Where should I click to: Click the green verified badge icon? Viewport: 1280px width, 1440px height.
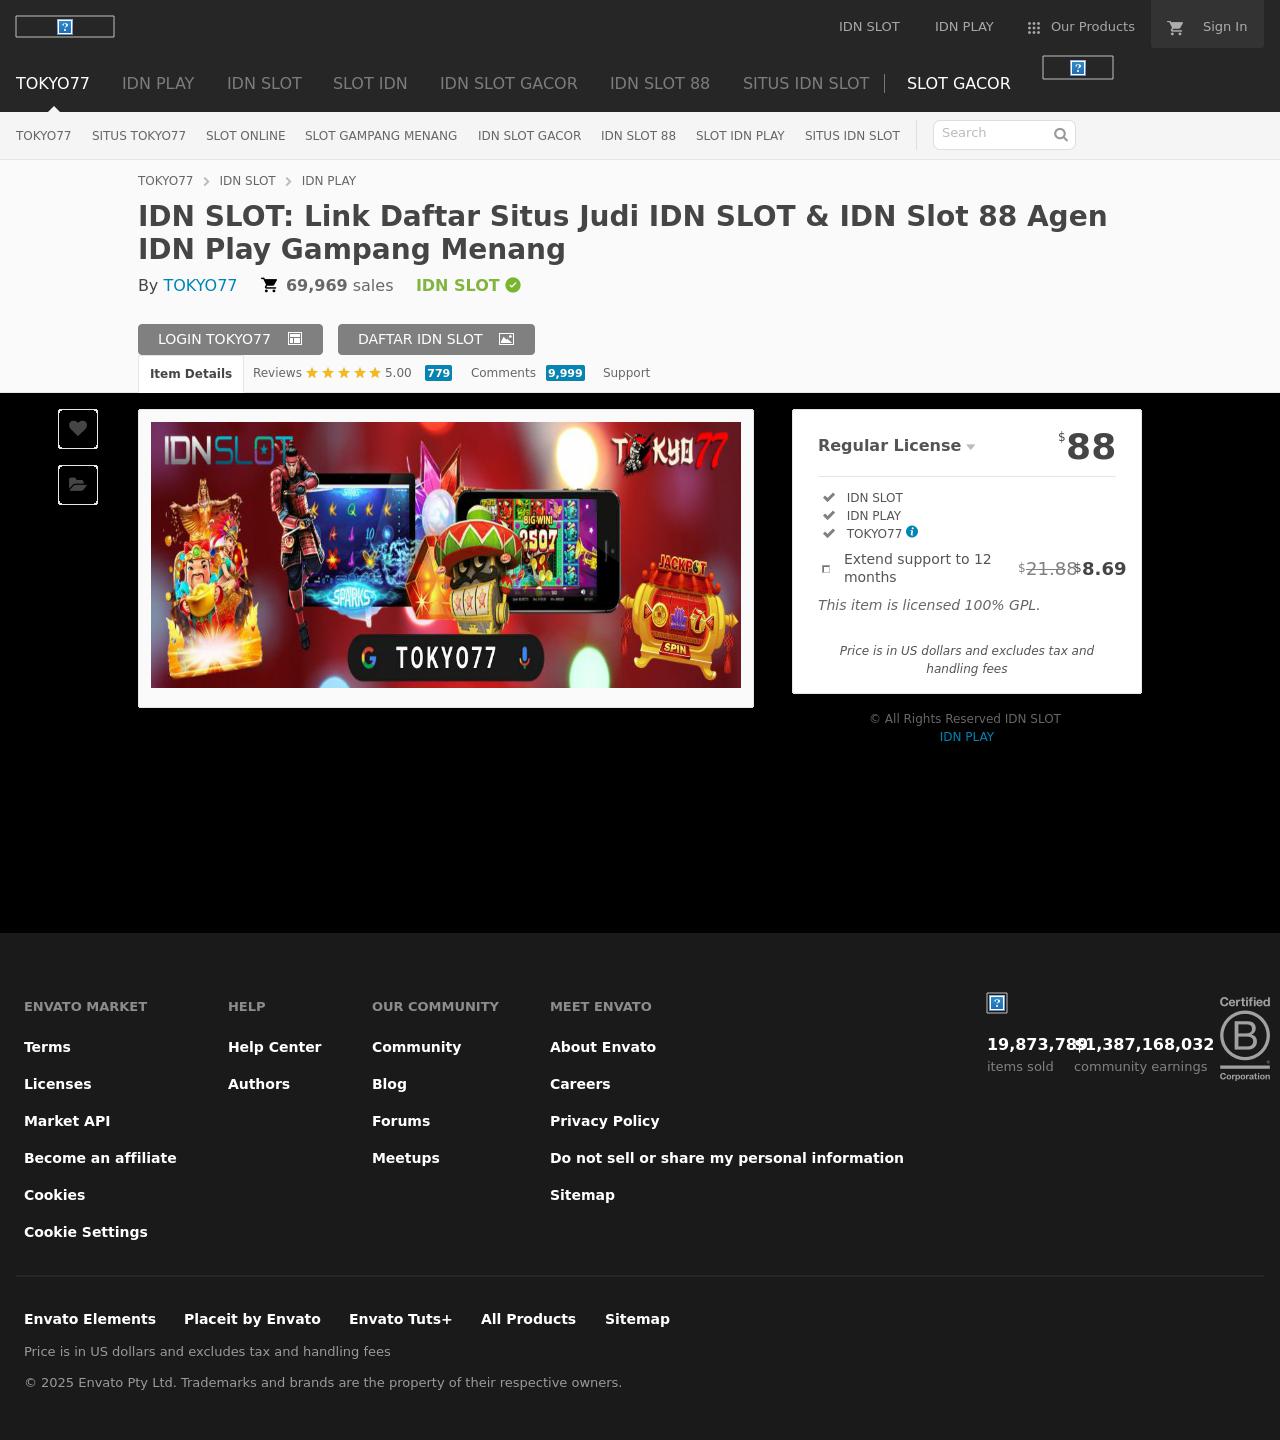[x=513, y=285]
